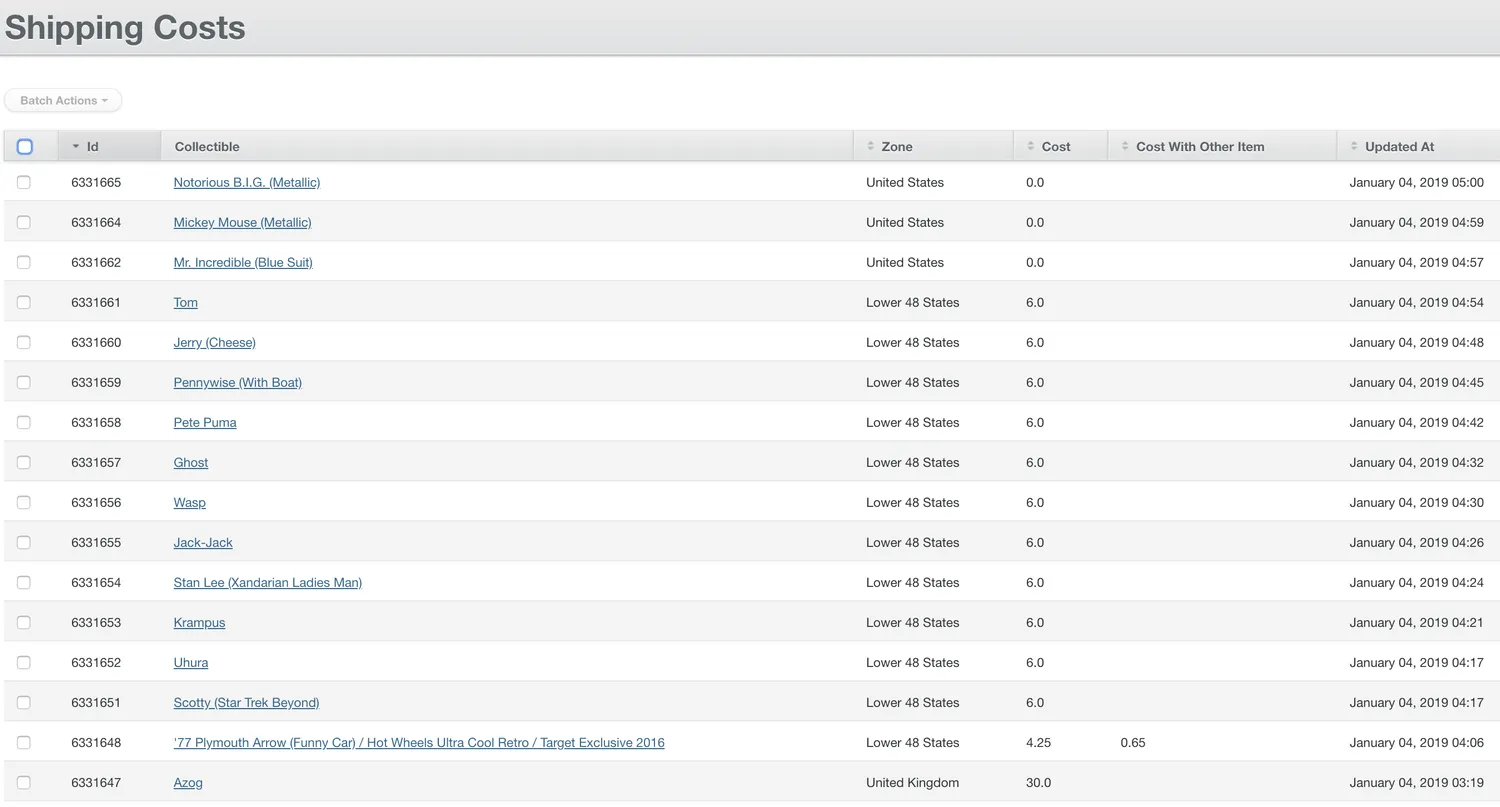This screenshot has height=807, width=1500.
Task: Tick the checkbox for row 6331647
Action: [x=24, y=782]
